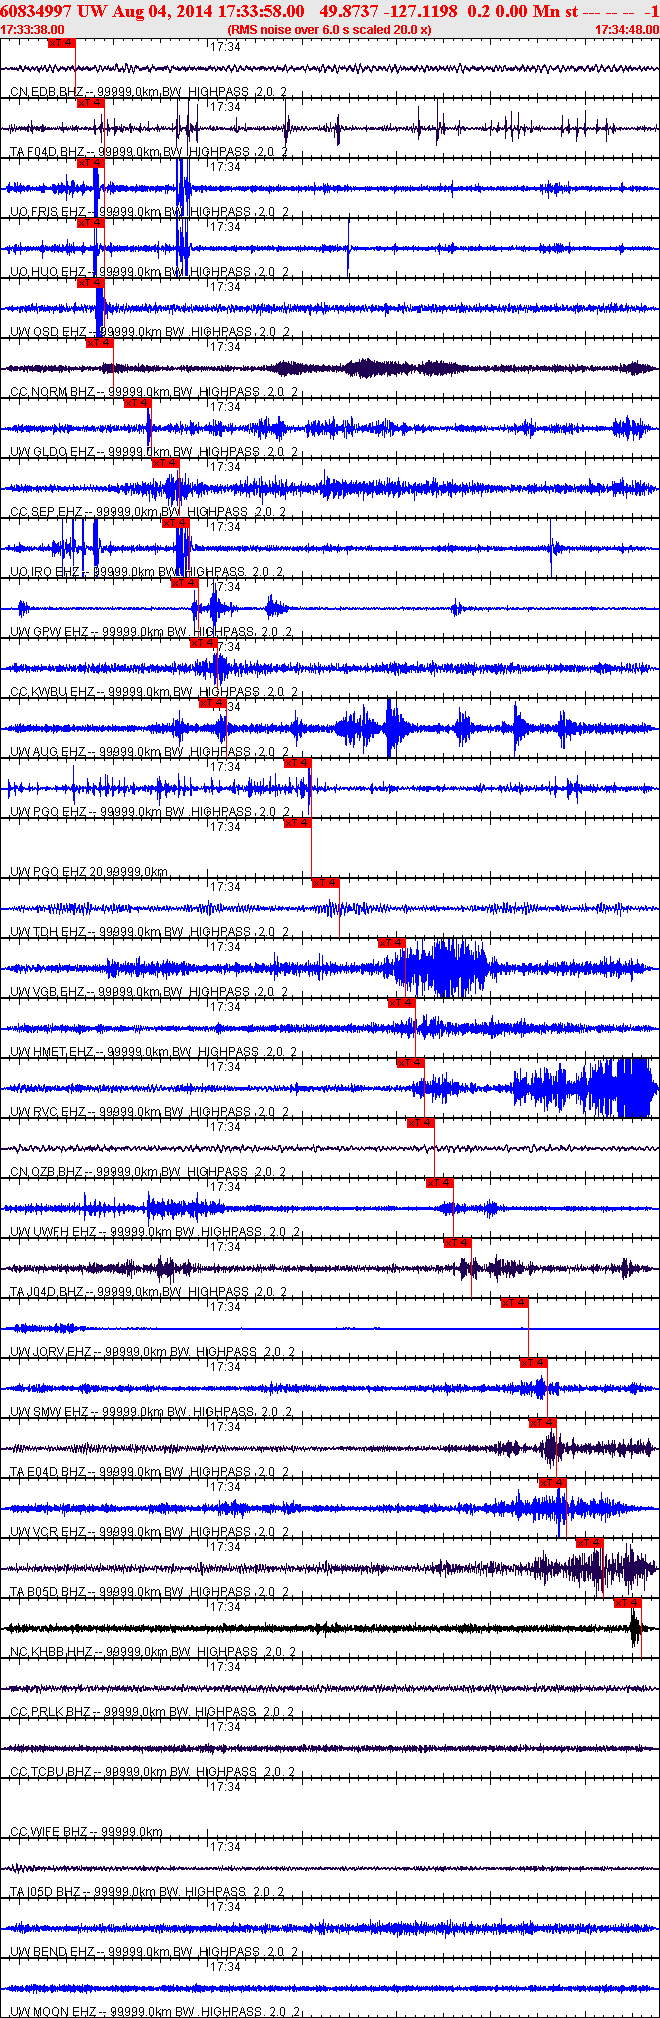This screenshot has width=660, height=2018.
Task: Click the 17:34 tick label above CN.EDB trace
Action: (225, 47)
